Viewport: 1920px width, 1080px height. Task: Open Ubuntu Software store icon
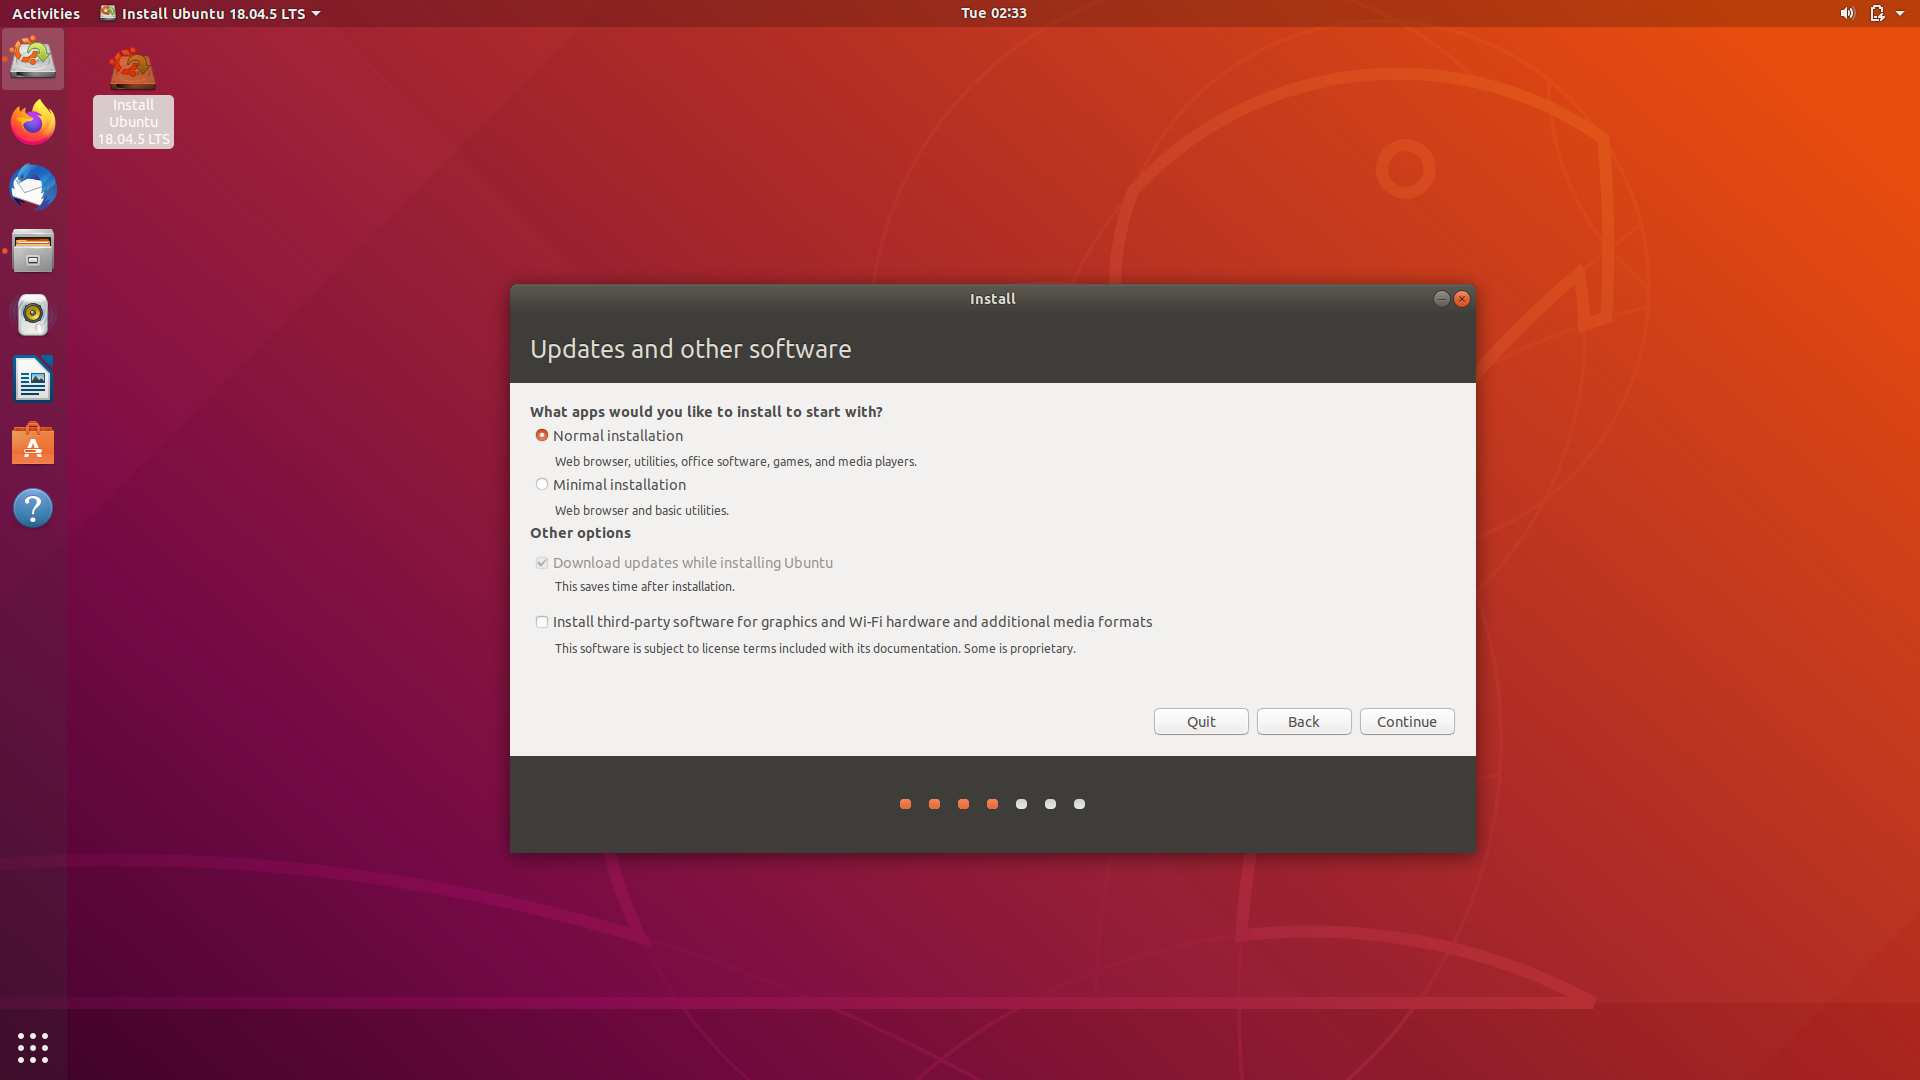(x=33, y=444)
